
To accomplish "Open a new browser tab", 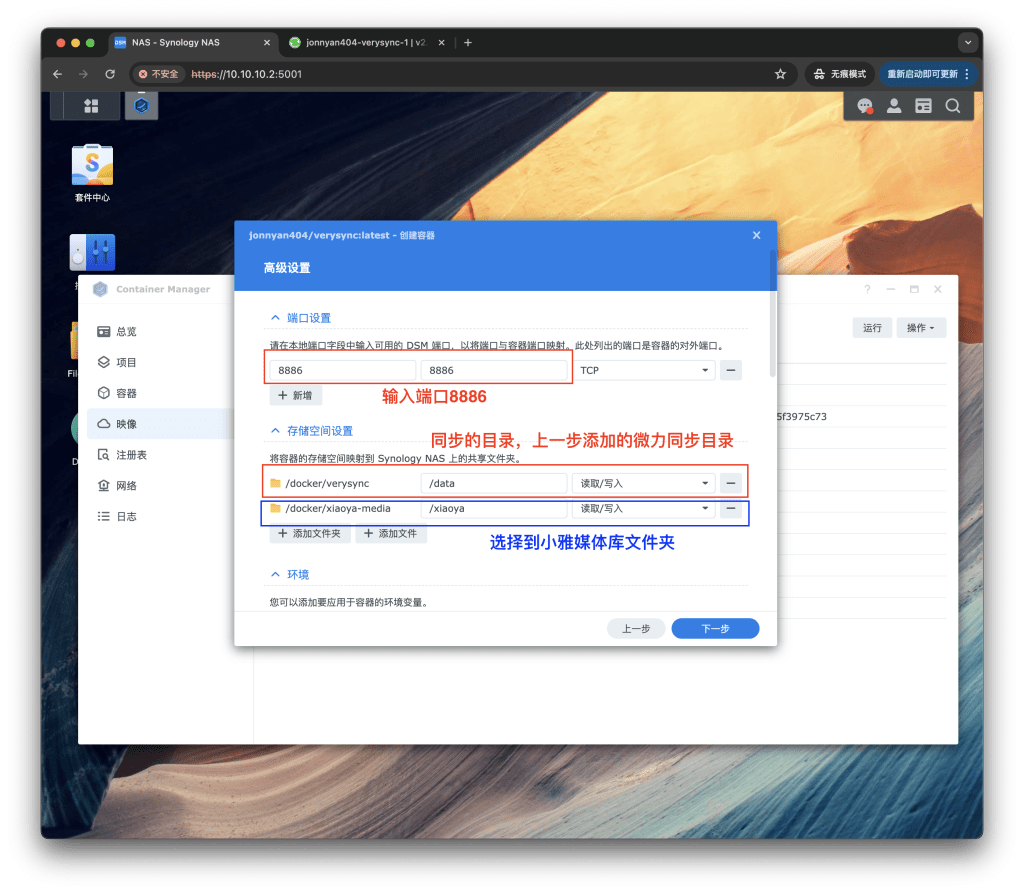I will tap(468, 42).
